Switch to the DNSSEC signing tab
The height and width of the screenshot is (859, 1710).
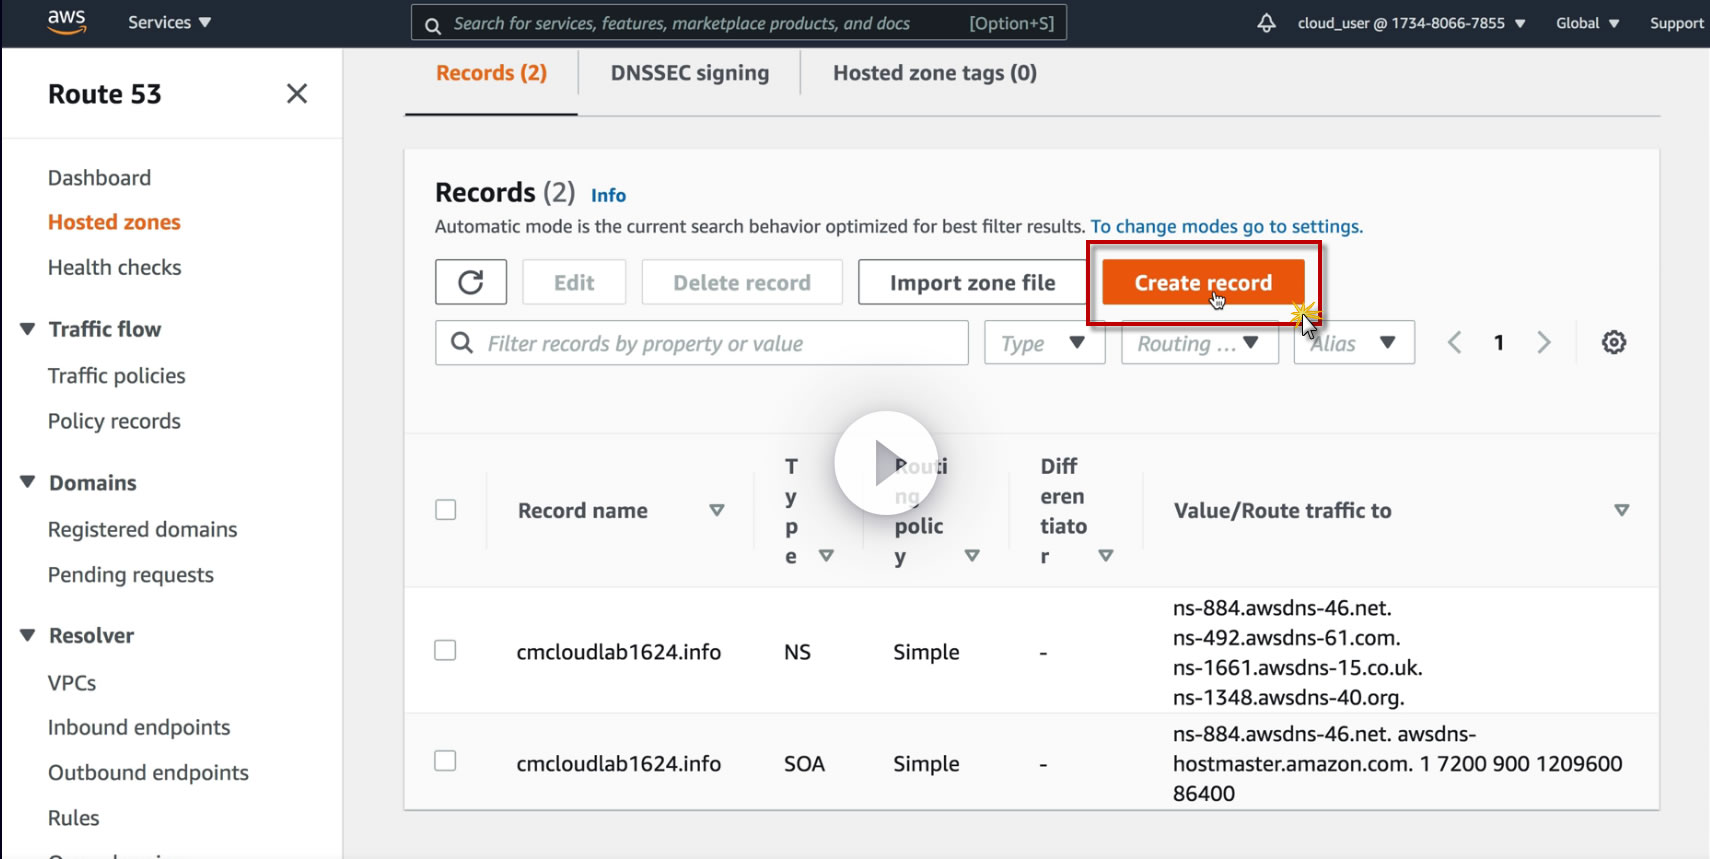[690, 73]
